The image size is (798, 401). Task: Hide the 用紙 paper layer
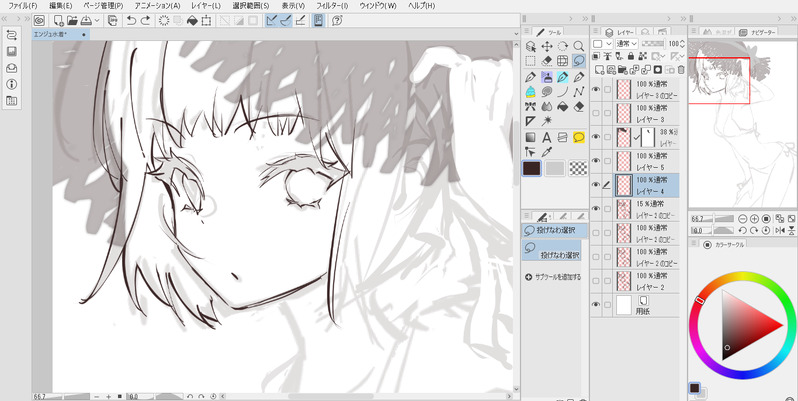coord(596,304)
